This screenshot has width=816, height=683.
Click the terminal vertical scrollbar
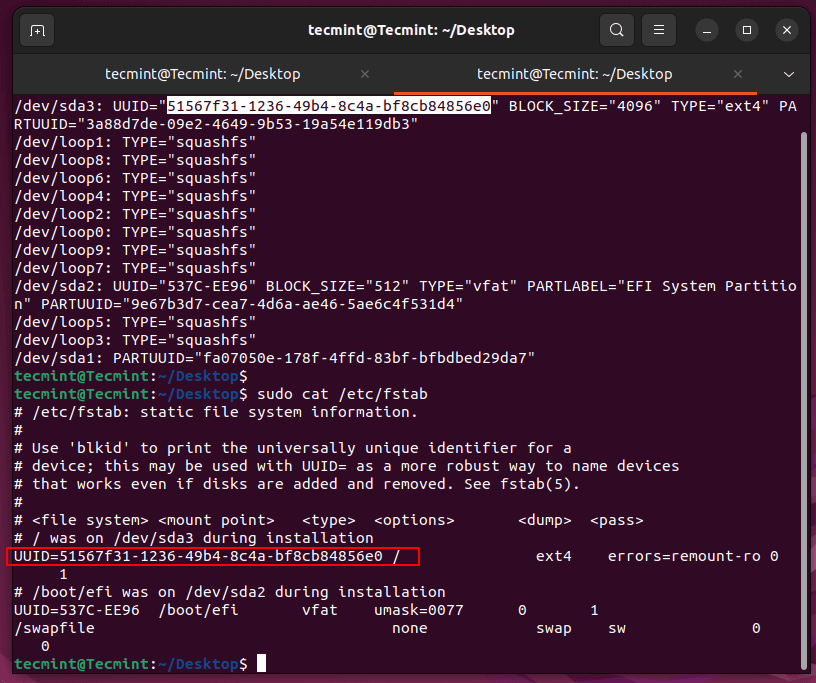(804, 401)
